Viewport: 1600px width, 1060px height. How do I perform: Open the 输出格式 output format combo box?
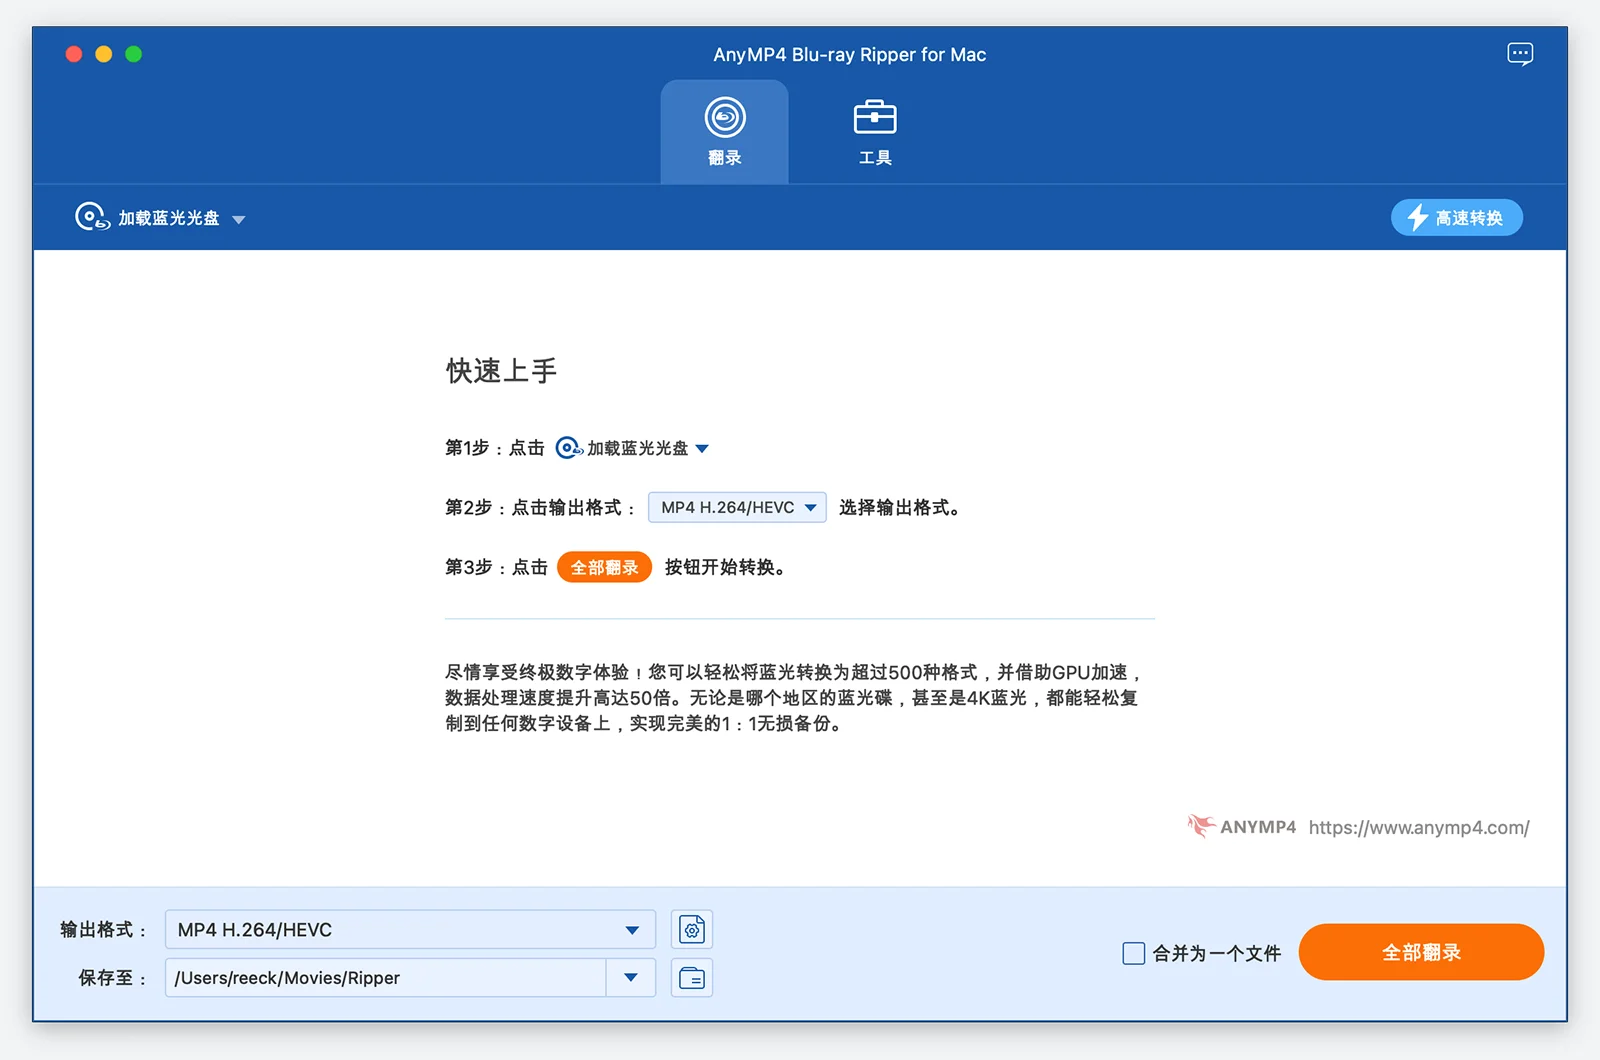[410, 930]
